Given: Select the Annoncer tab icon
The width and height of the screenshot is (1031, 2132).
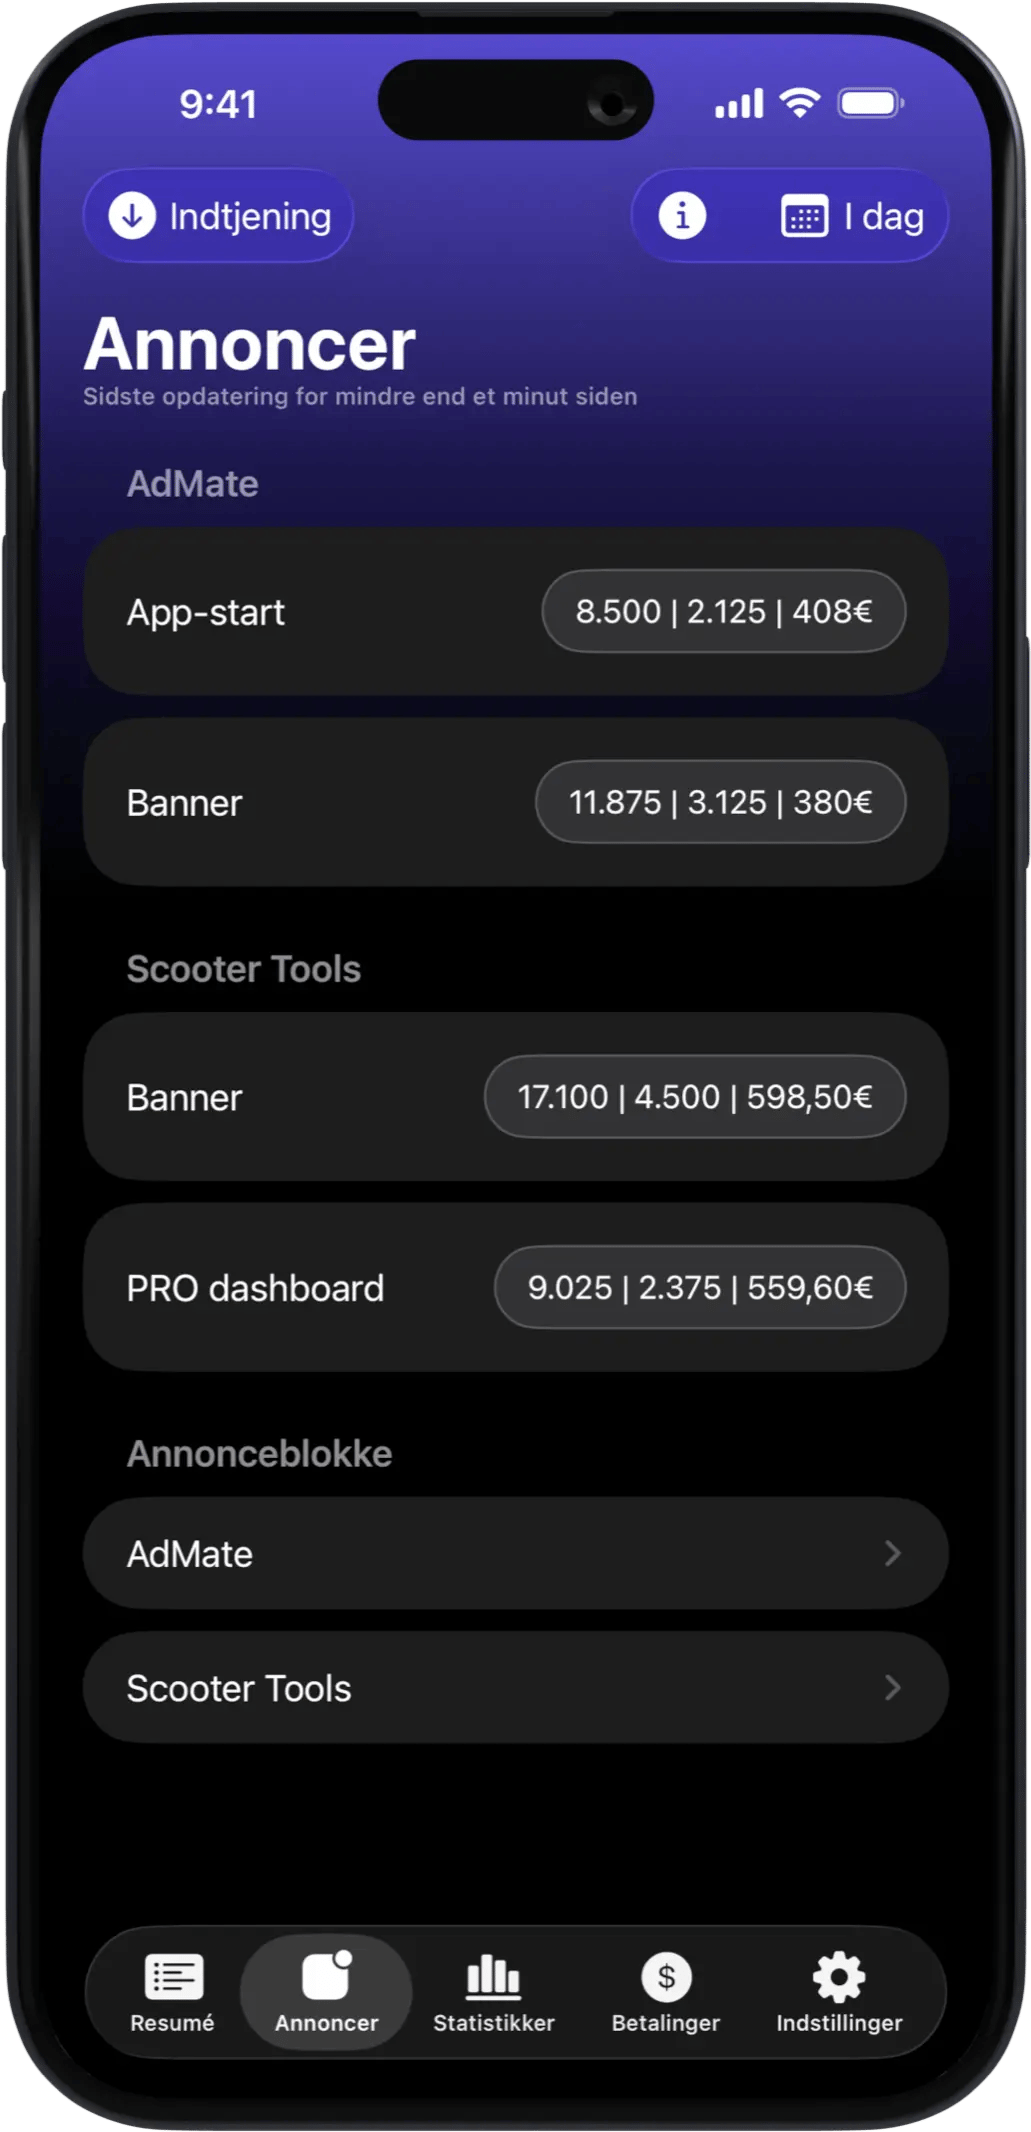Looking at the screenshot, I should [327, 1976].
